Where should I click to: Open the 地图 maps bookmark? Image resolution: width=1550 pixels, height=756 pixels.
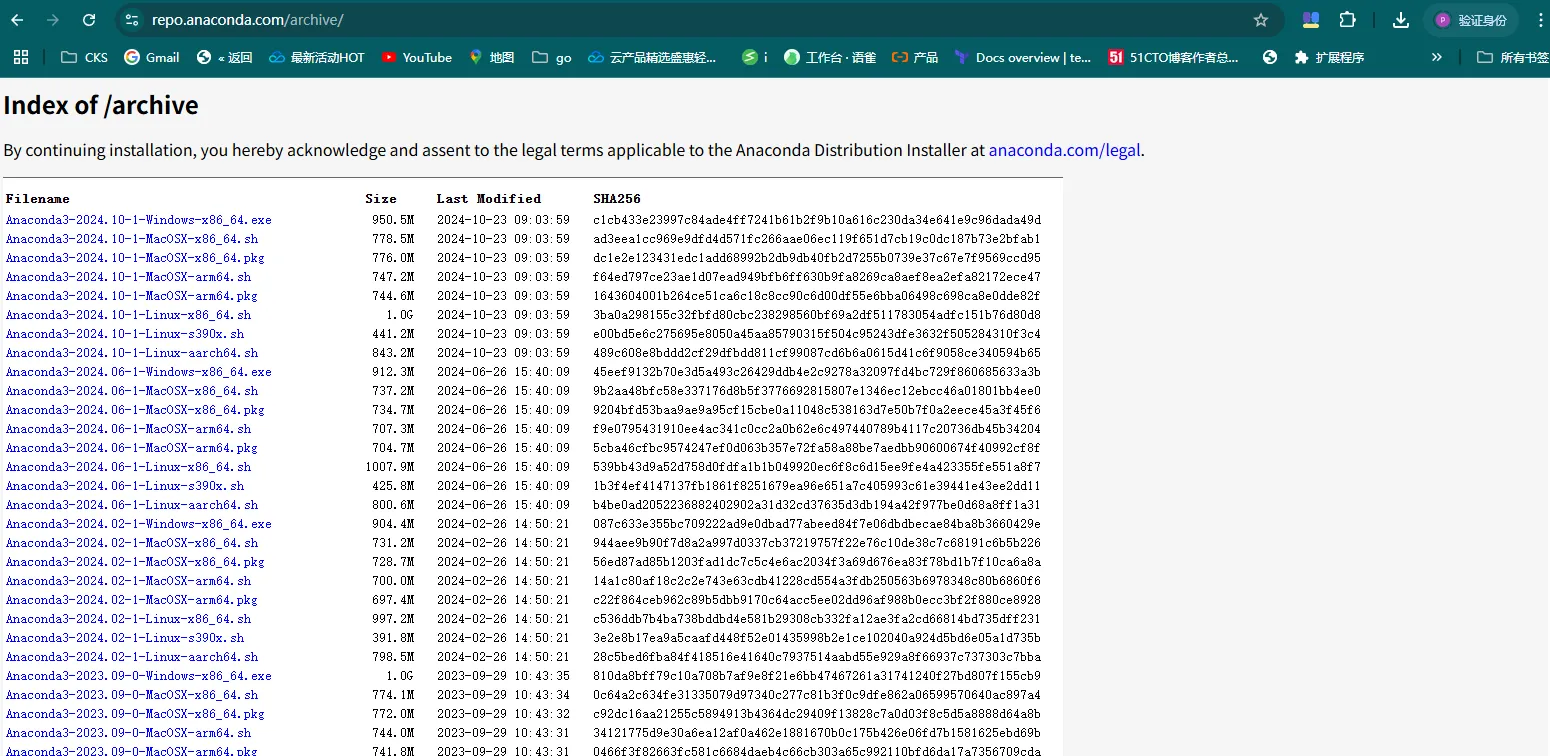pos(492,57)
